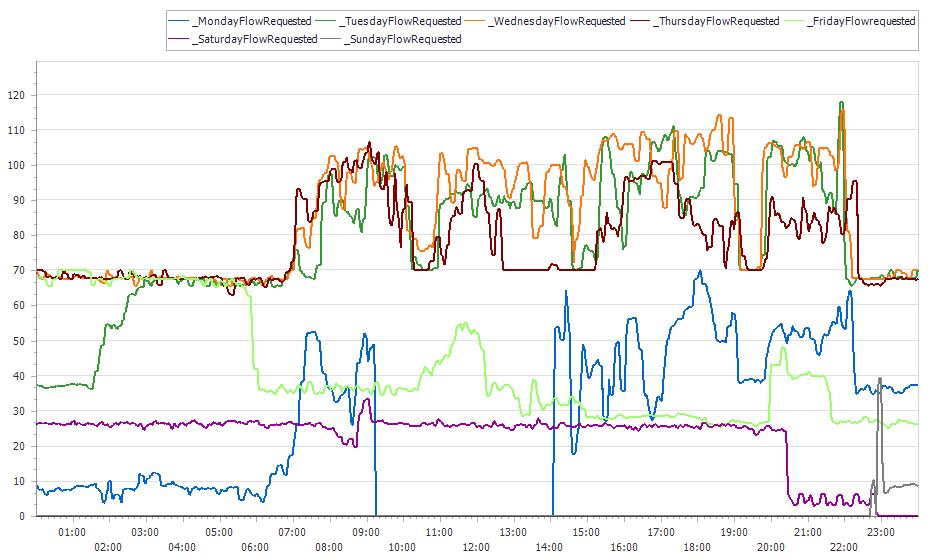Image resolution: width=928 pixels, height=559 pixels.
Task: Click the 100 y-axis label
Action: click(17, 165)
